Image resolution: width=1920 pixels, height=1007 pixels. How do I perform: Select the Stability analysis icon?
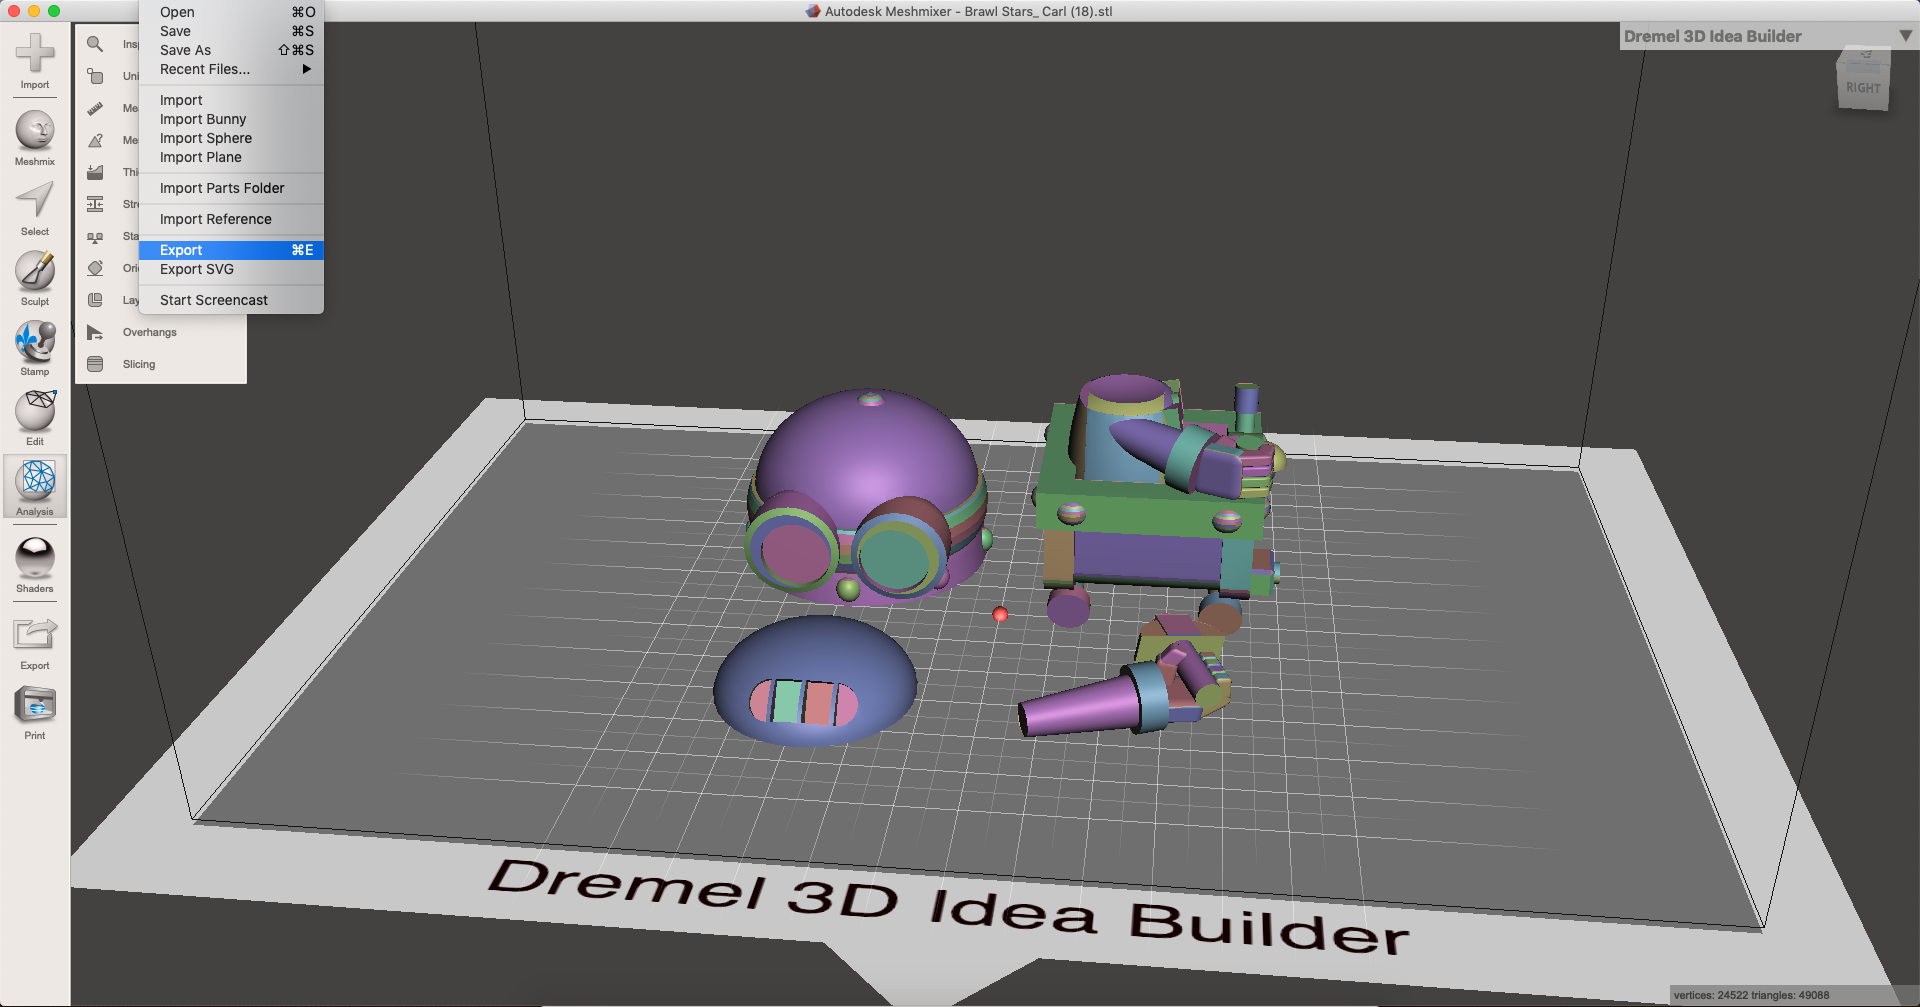tap(95, 236)
